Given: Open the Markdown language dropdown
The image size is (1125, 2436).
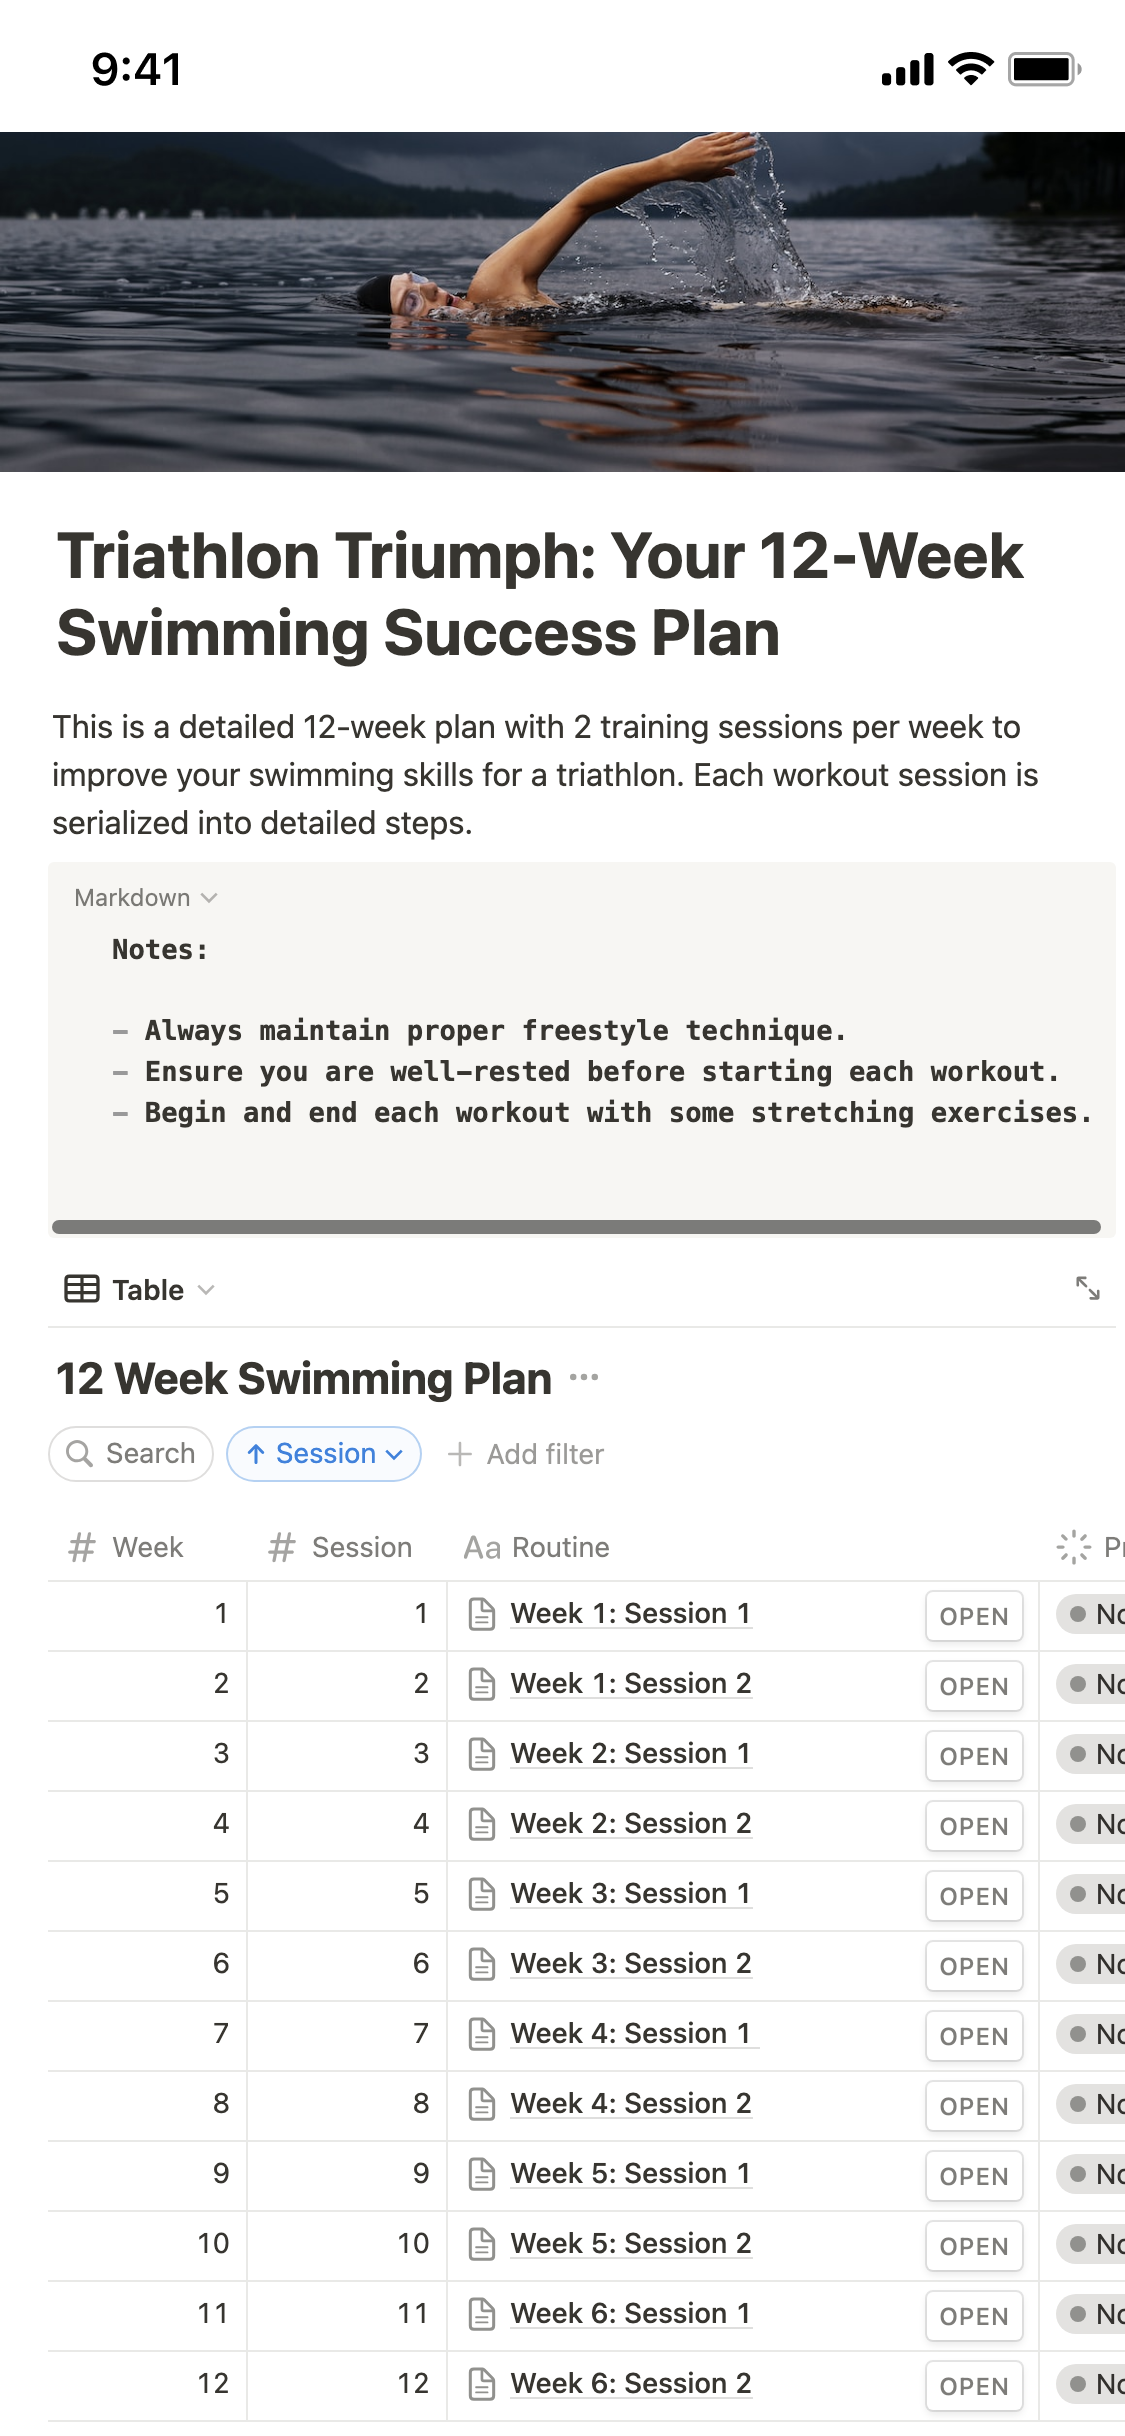Looking at the screenshot, I should pos(146,898).
